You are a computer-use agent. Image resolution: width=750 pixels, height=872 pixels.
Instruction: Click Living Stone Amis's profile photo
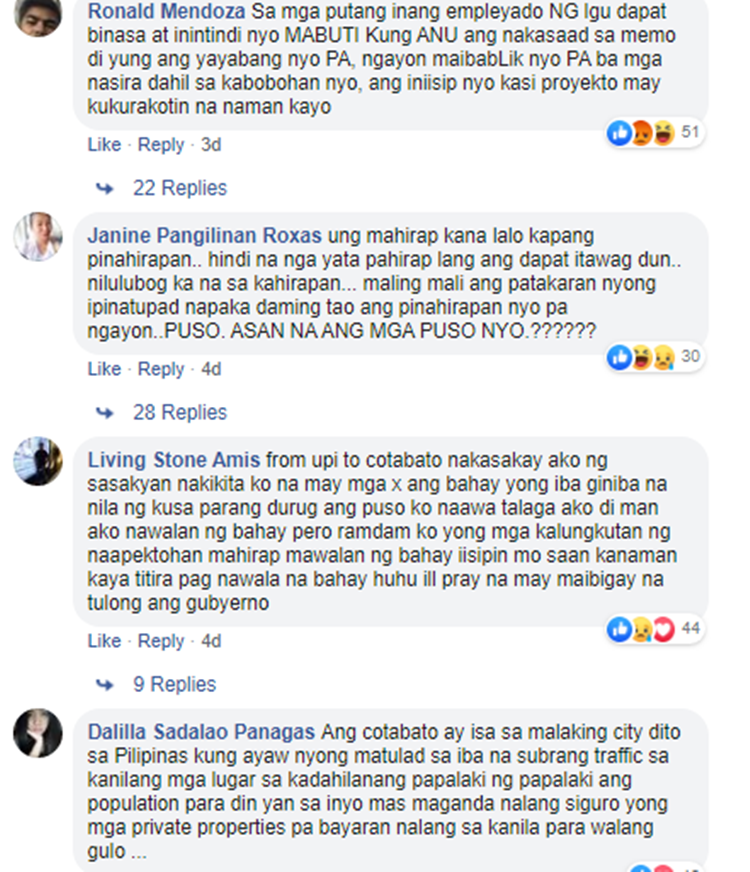click(38, 461)
